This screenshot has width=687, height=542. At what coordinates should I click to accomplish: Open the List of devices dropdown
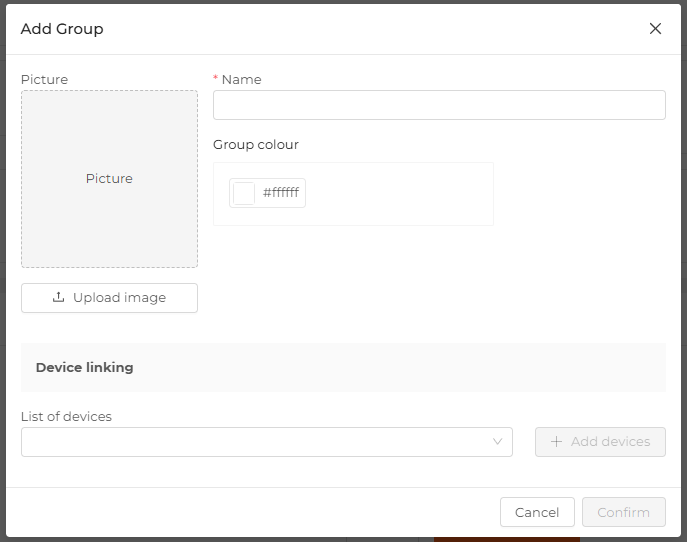pyautogui.click(x=267, y=442)
